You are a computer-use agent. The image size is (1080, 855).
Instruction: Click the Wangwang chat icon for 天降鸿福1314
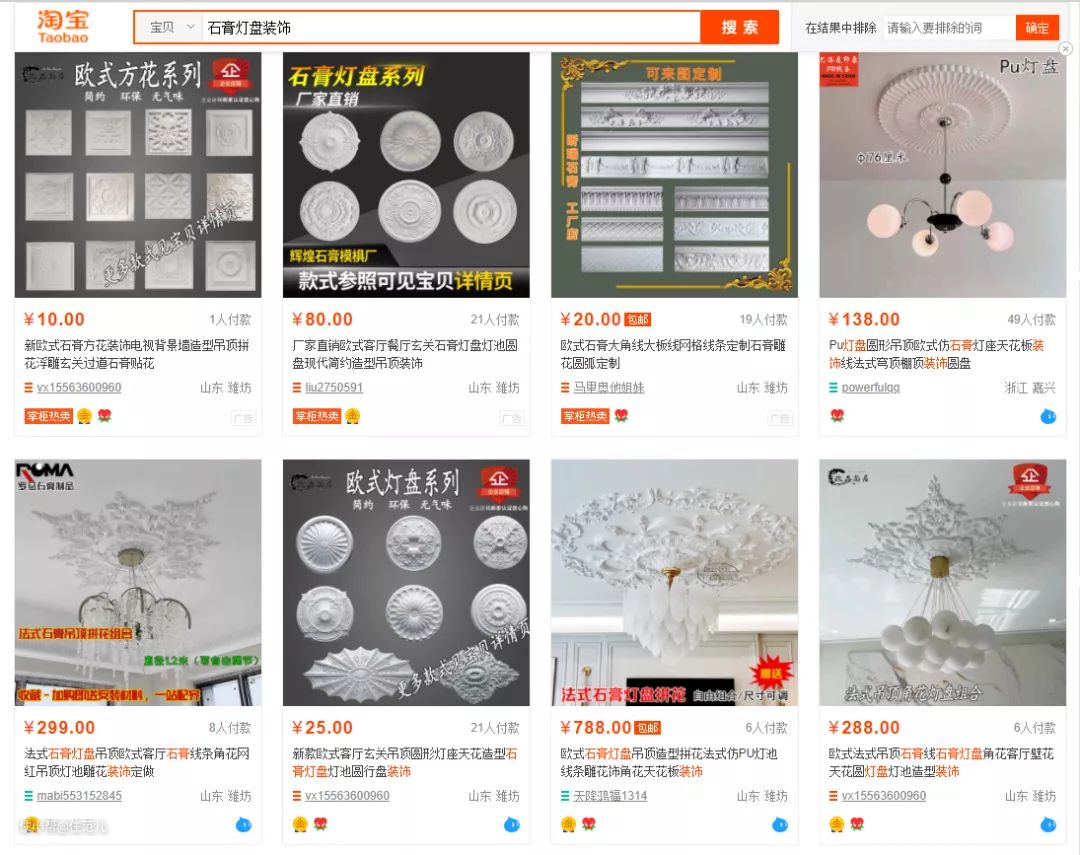click(779, 824)
